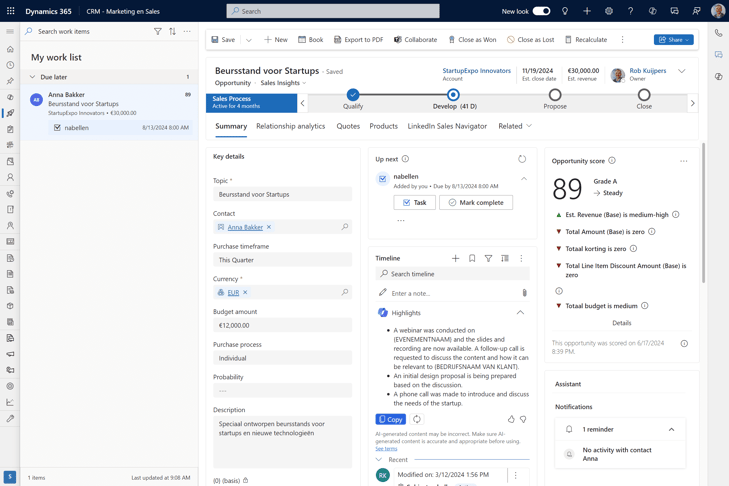
Task: Click Close as Lost
Action: (x=530, y=40)
